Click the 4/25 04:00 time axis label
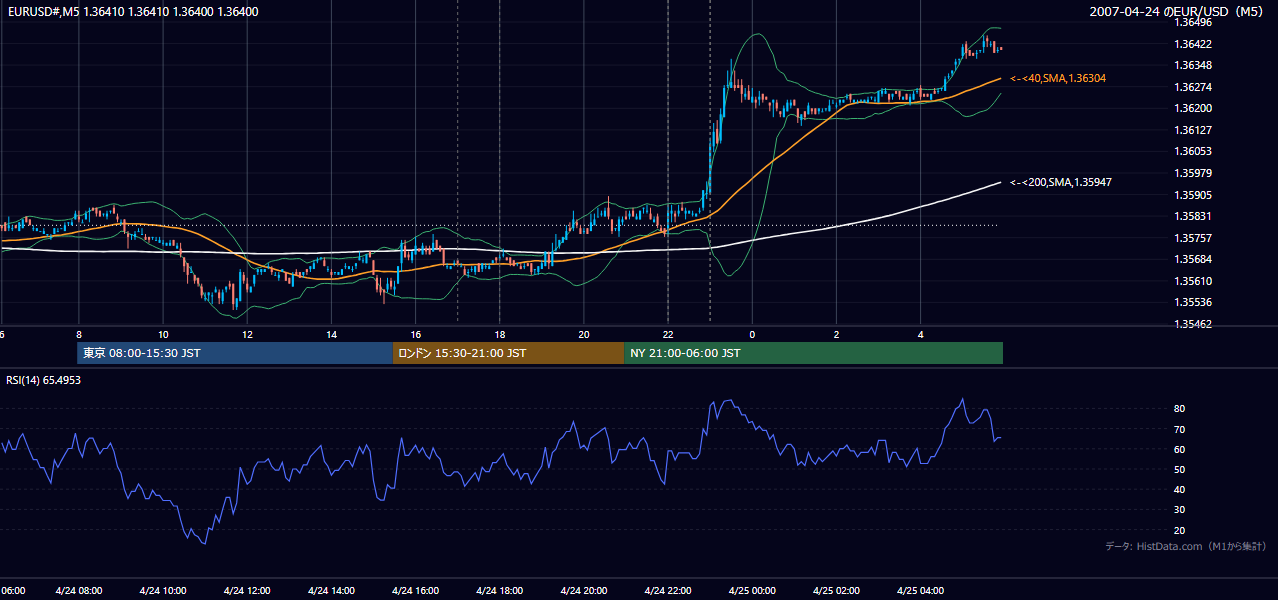Screen dimensions: 1278x600 (920, 591)
